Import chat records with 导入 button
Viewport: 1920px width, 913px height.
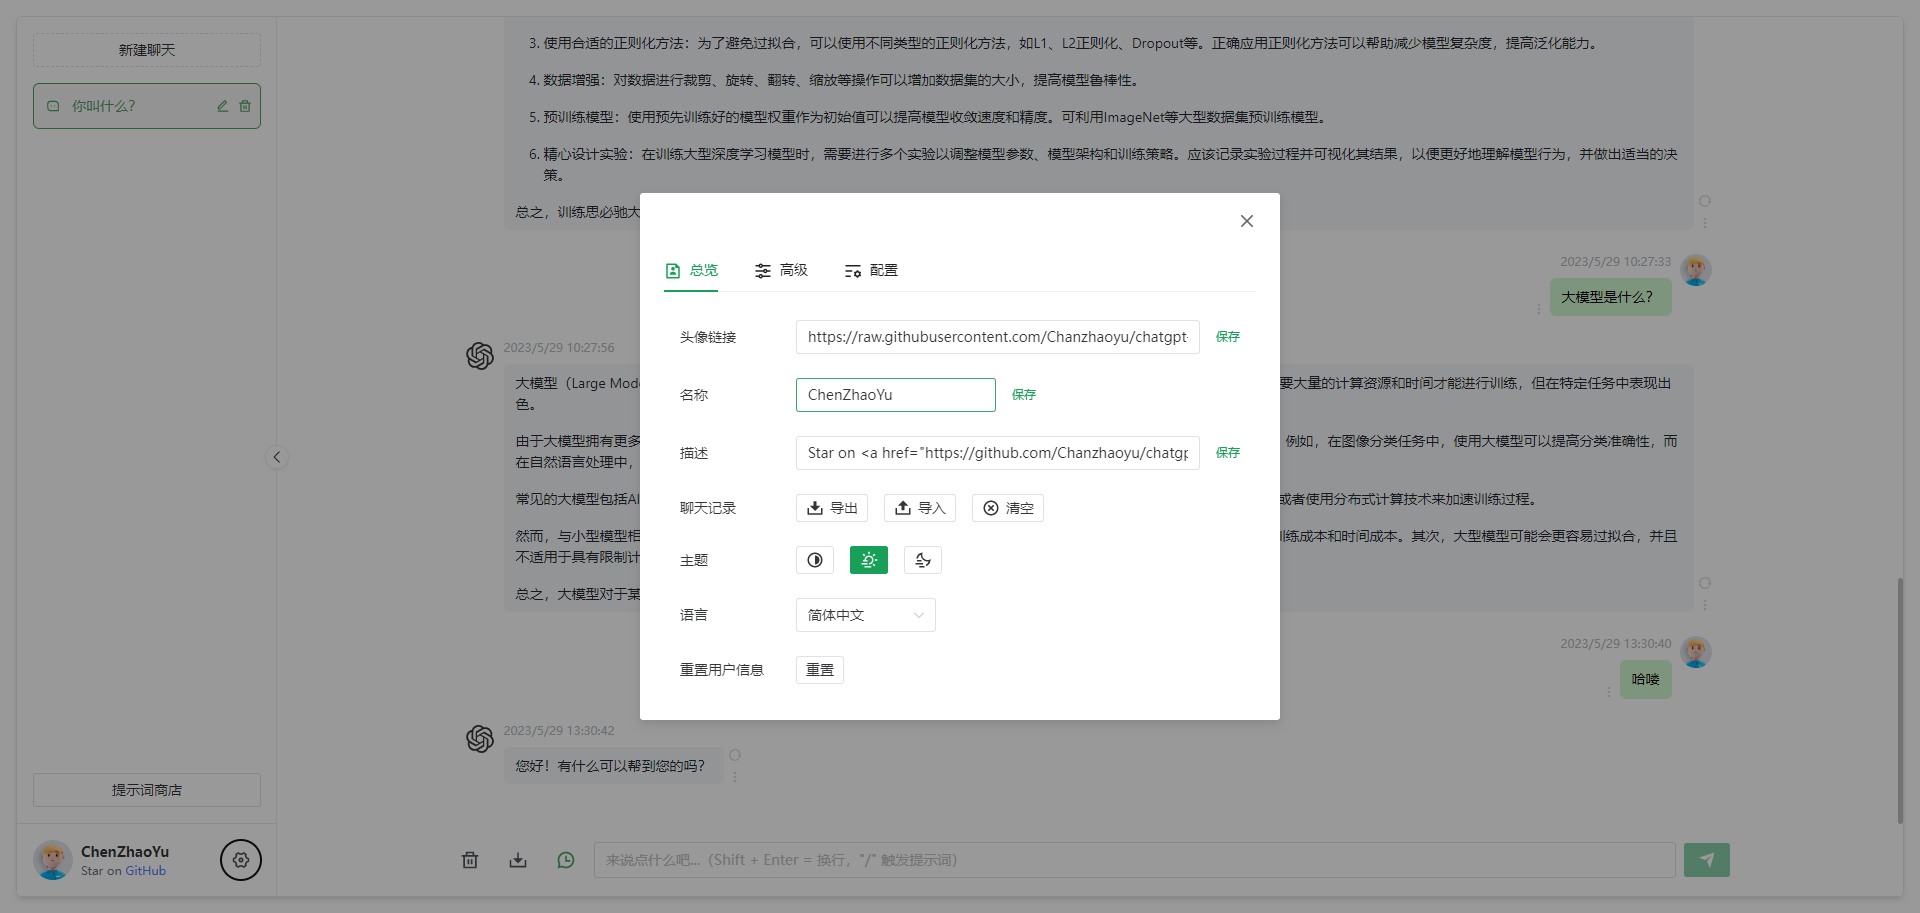[920, 508]
